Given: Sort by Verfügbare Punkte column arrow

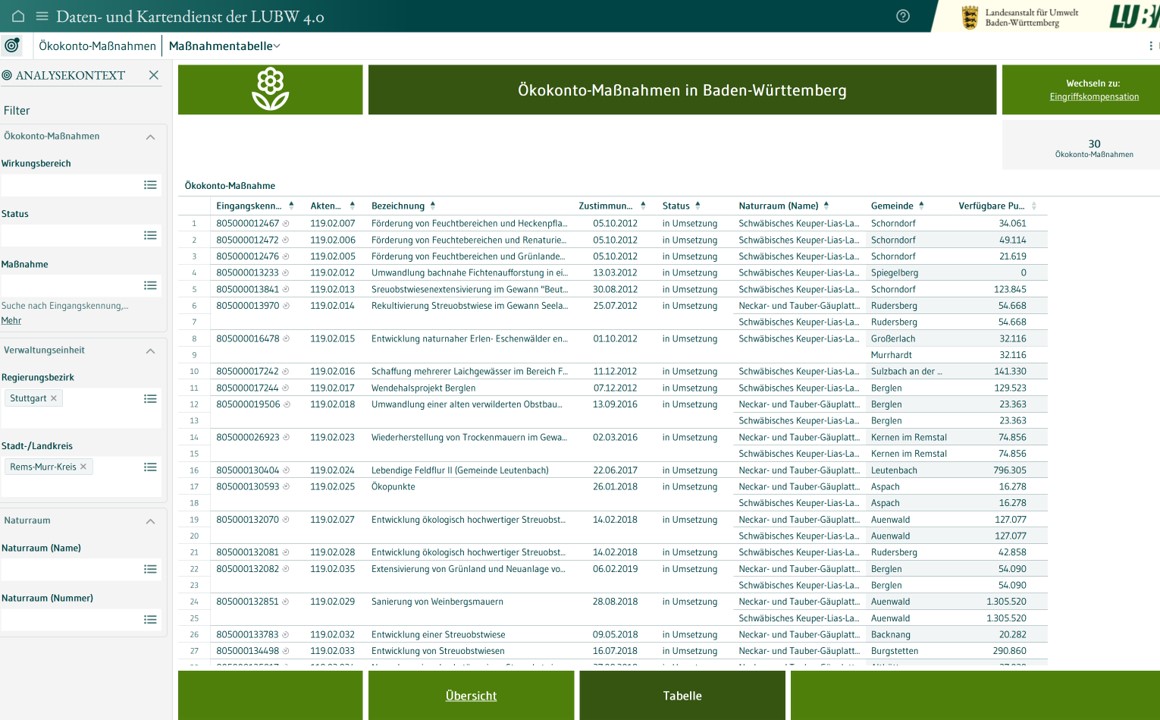Looking at the screenshot, I should click(1033, 206).
